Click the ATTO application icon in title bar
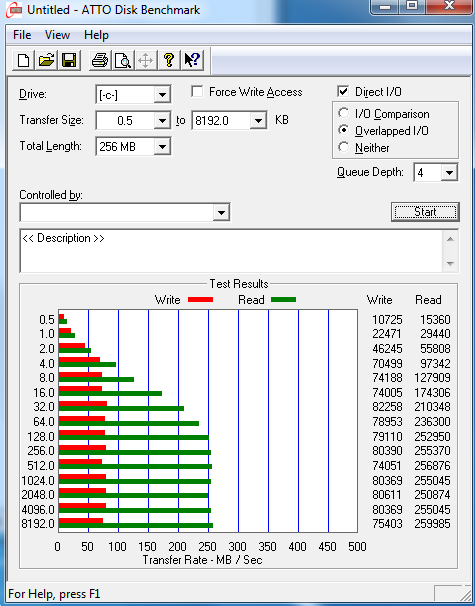 14,10
